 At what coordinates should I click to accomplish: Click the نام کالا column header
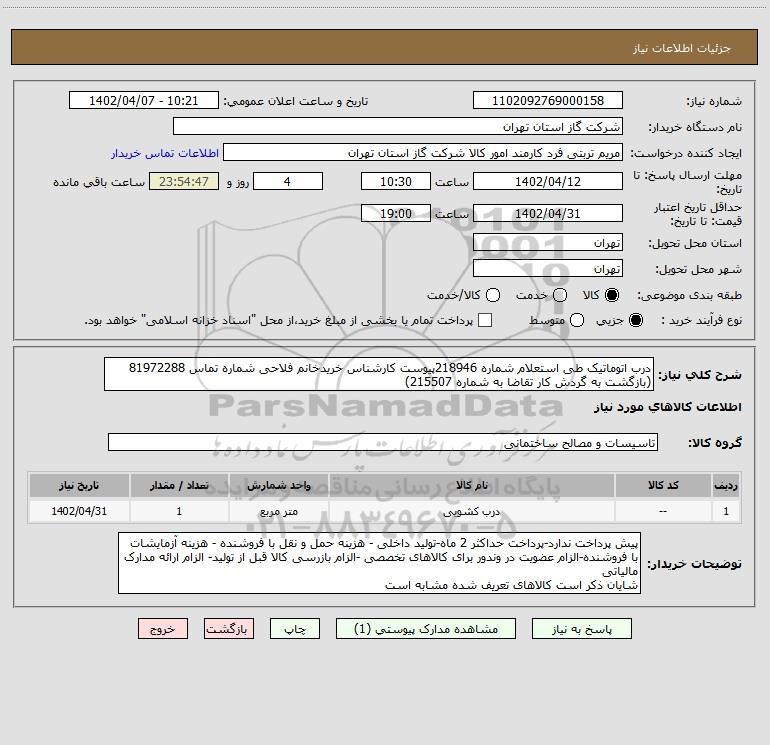tap(471, 485)
